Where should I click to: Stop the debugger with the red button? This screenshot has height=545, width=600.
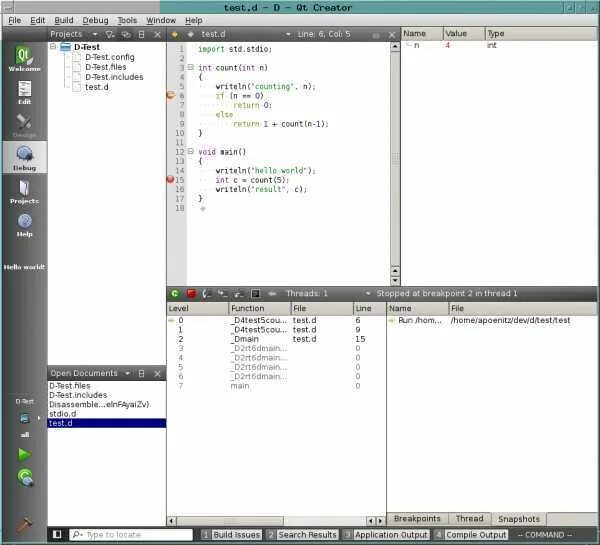191,294
